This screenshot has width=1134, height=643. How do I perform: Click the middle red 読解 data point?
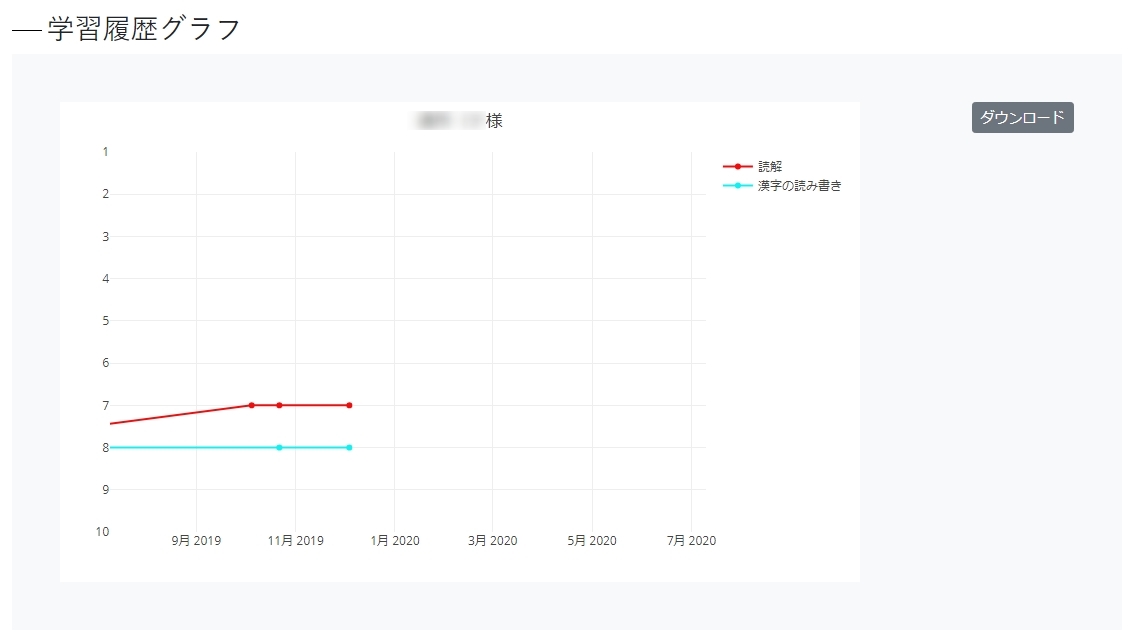coord(279,405)
